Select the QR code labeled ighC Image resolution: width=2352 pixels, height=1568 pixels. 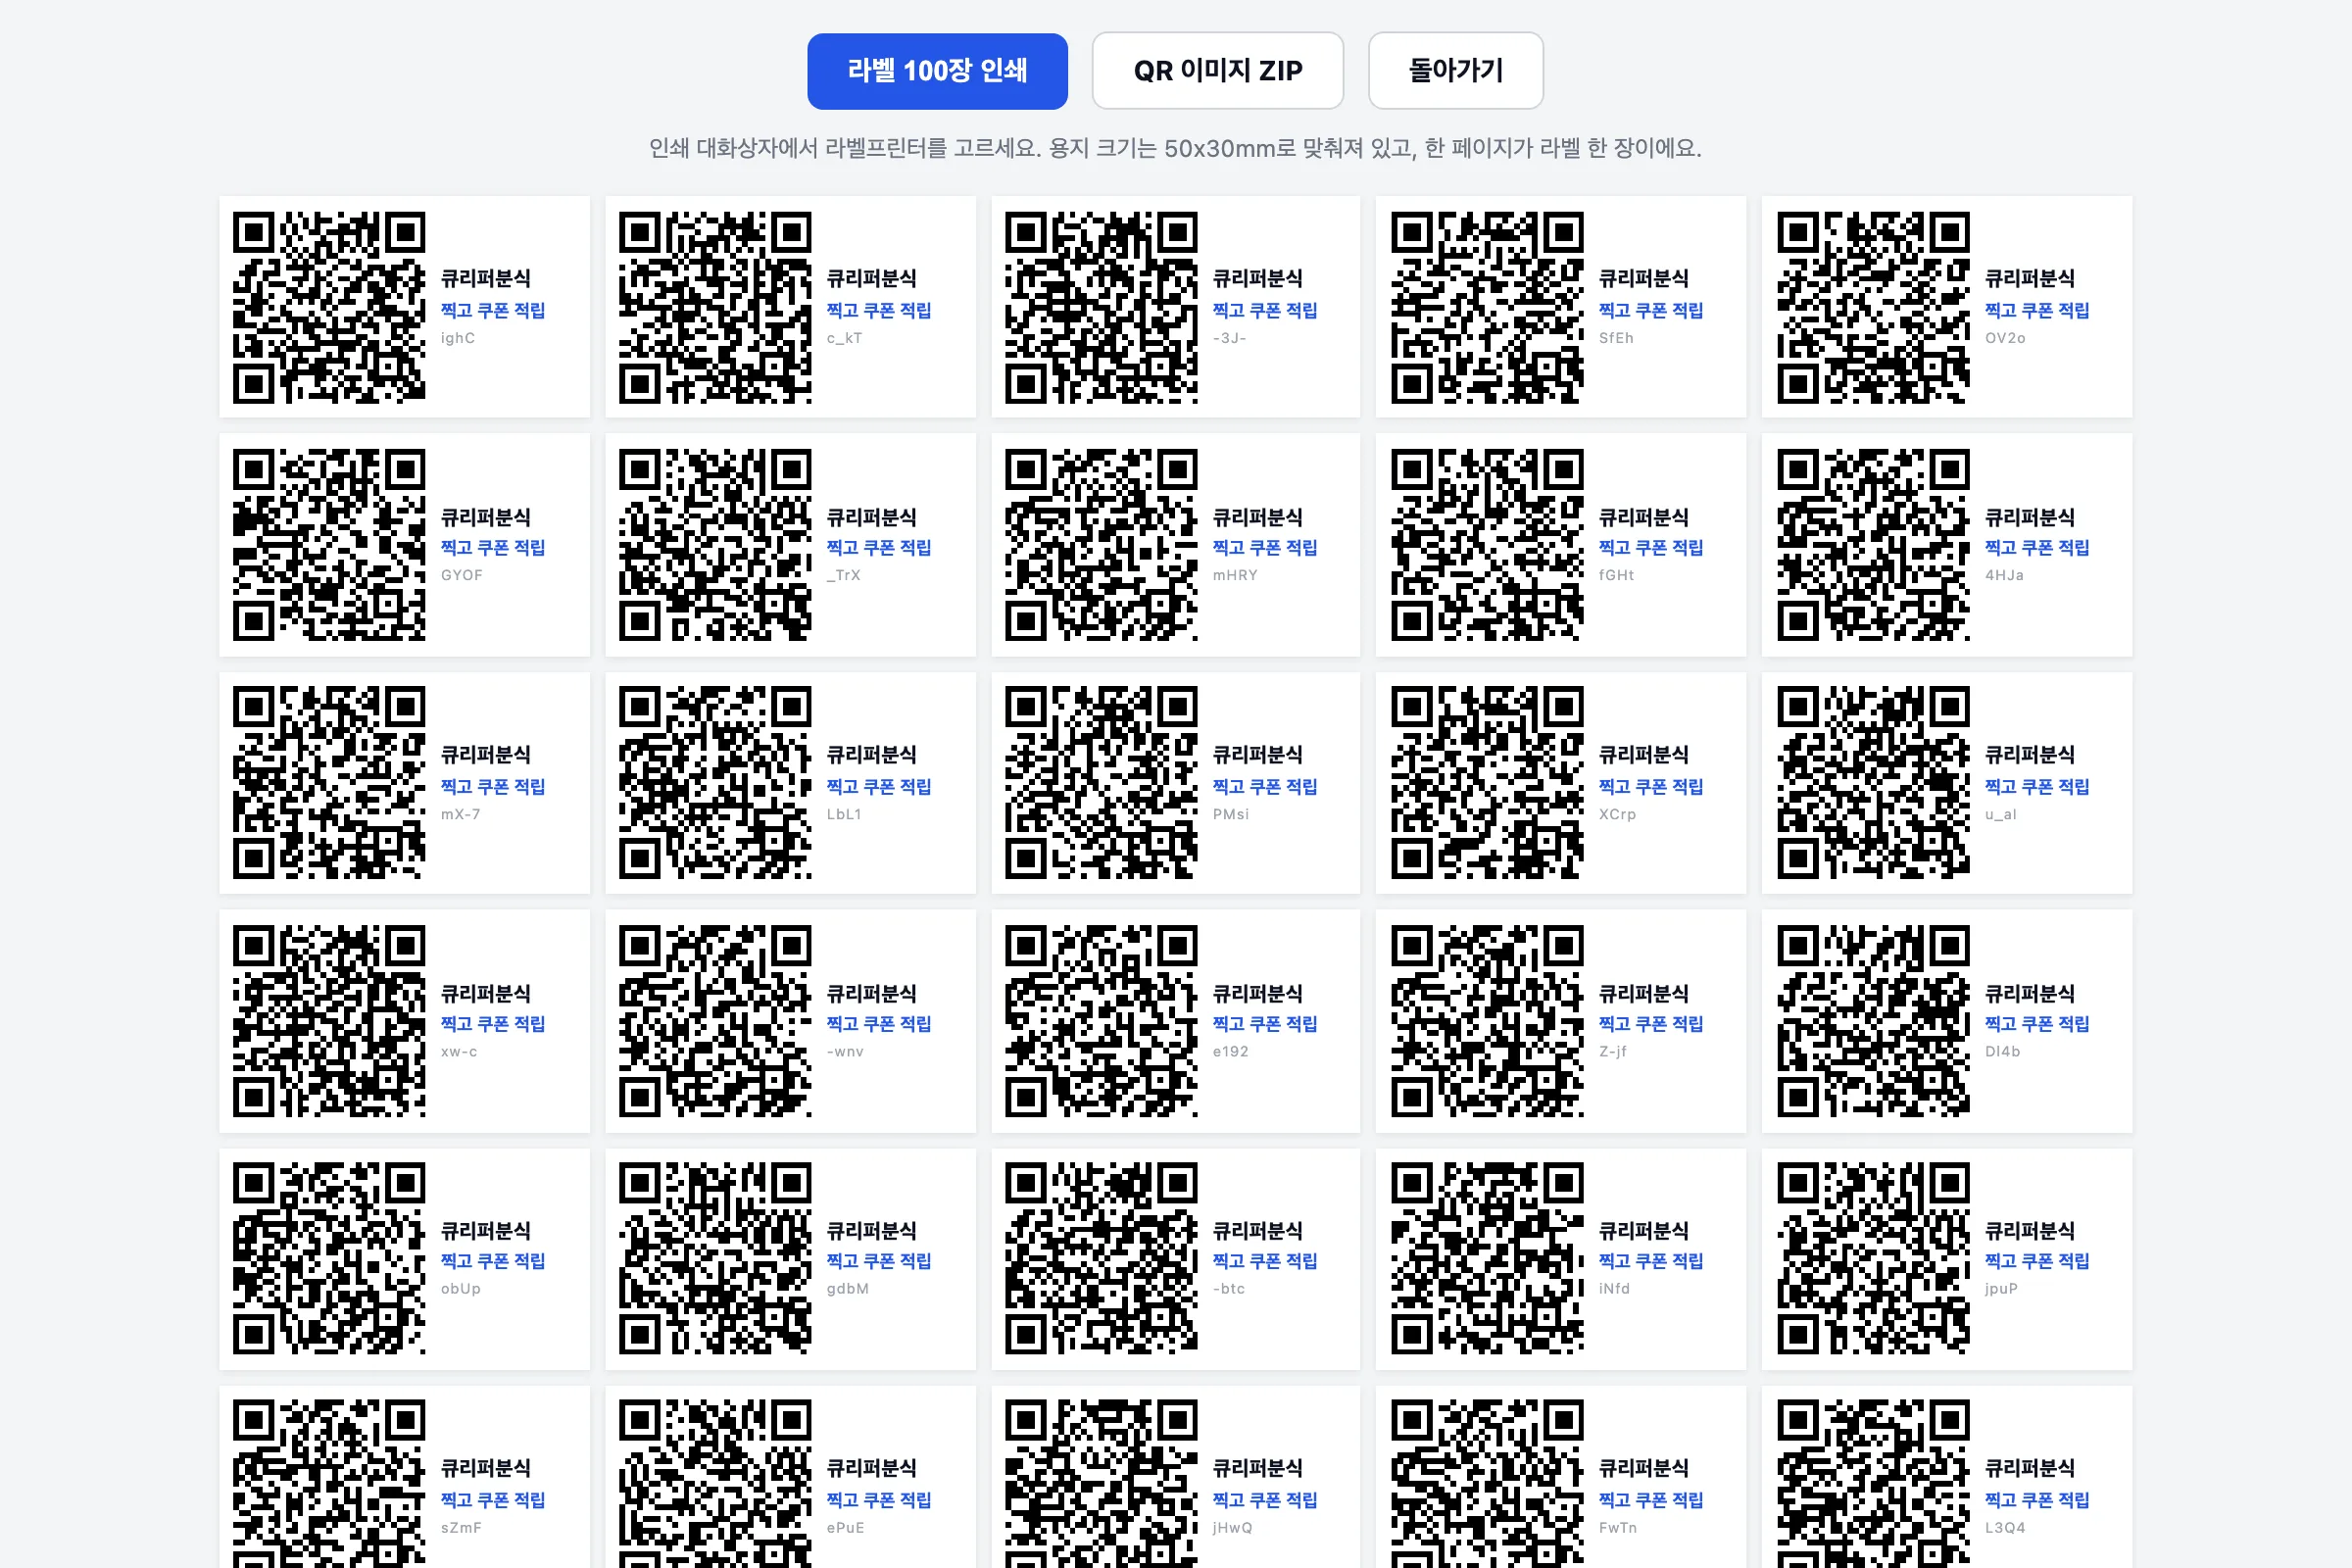coord(329,307)
